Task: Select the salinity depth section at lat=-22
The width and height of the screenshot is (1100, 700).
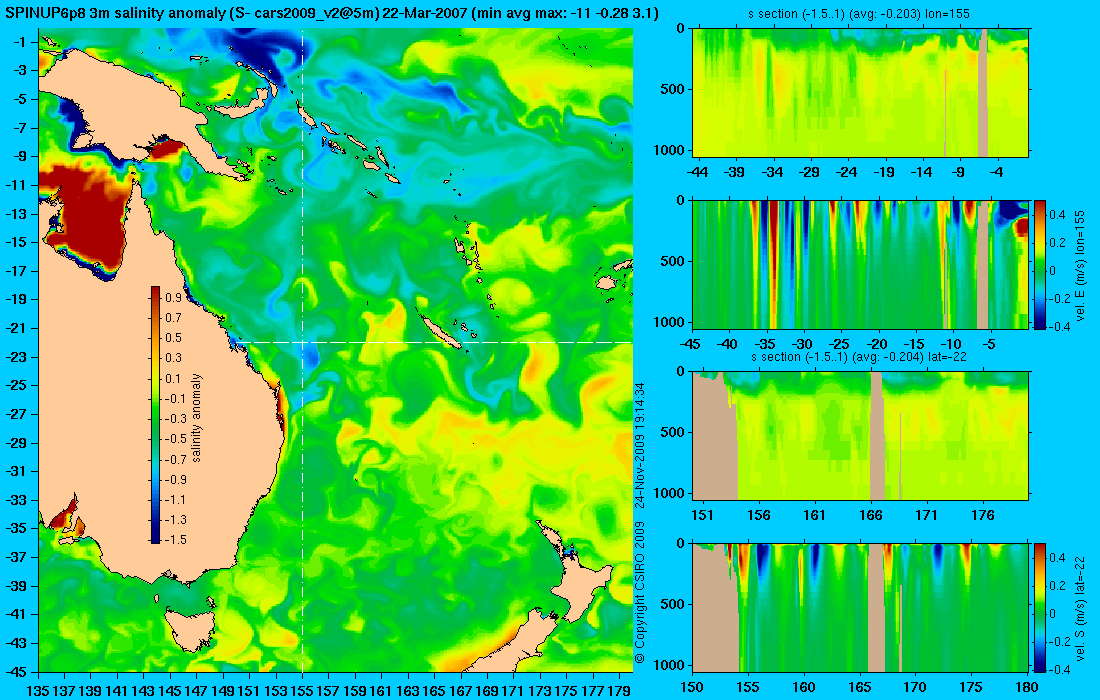Action: [861, 436]
